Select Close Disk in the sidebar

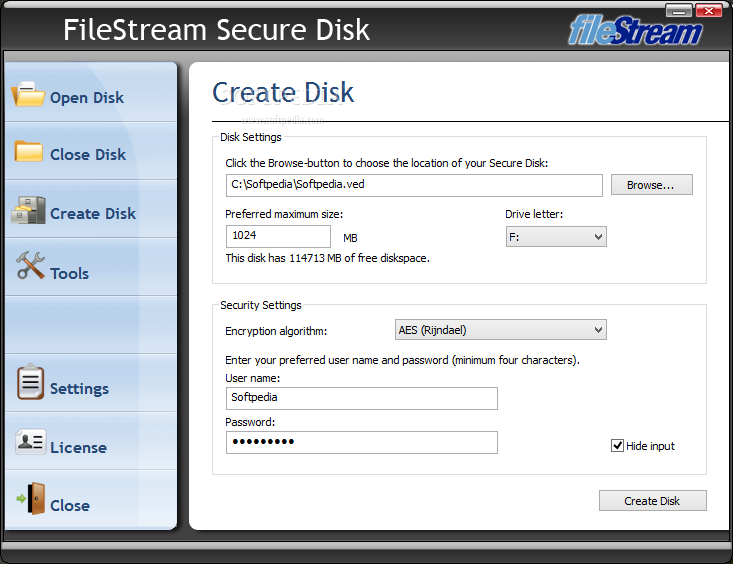pos(88,155)
